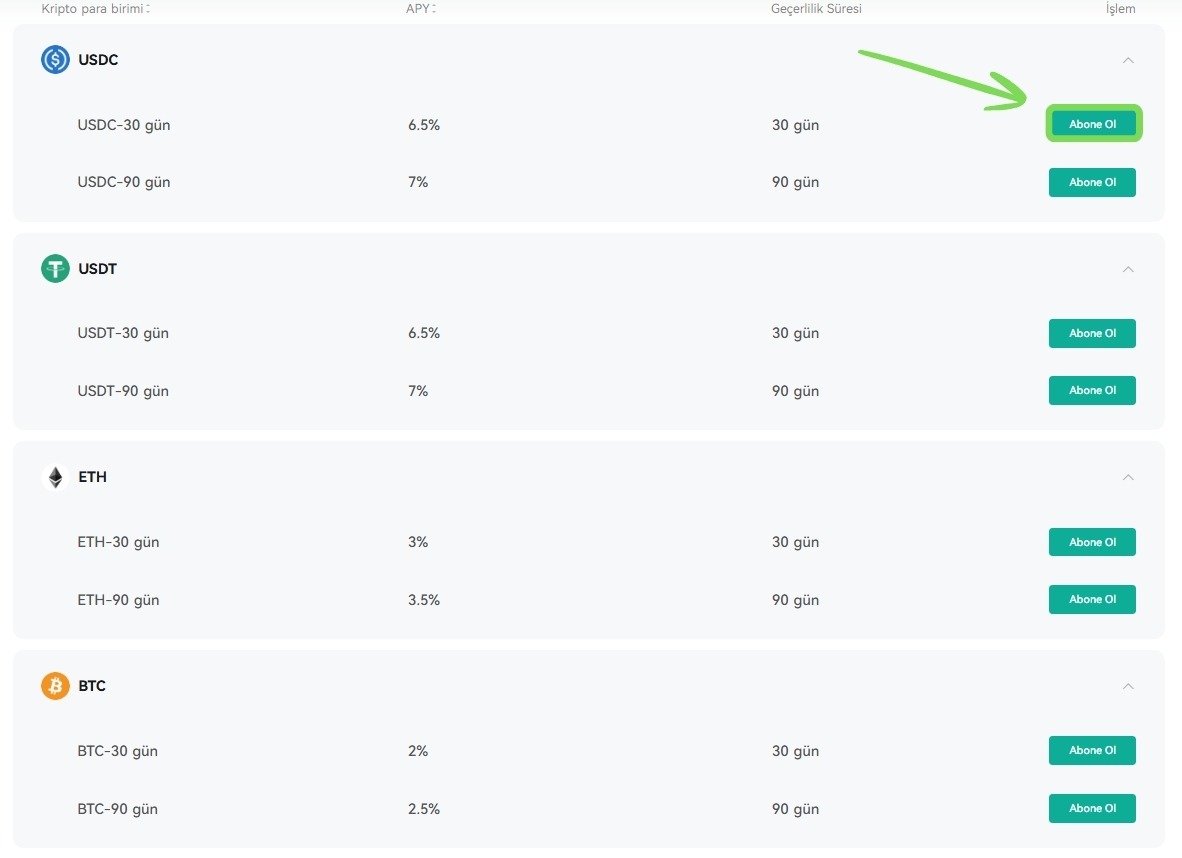Click the BTC Bitcoin icon
The image size is (1182, 858).
coord(55,686)
